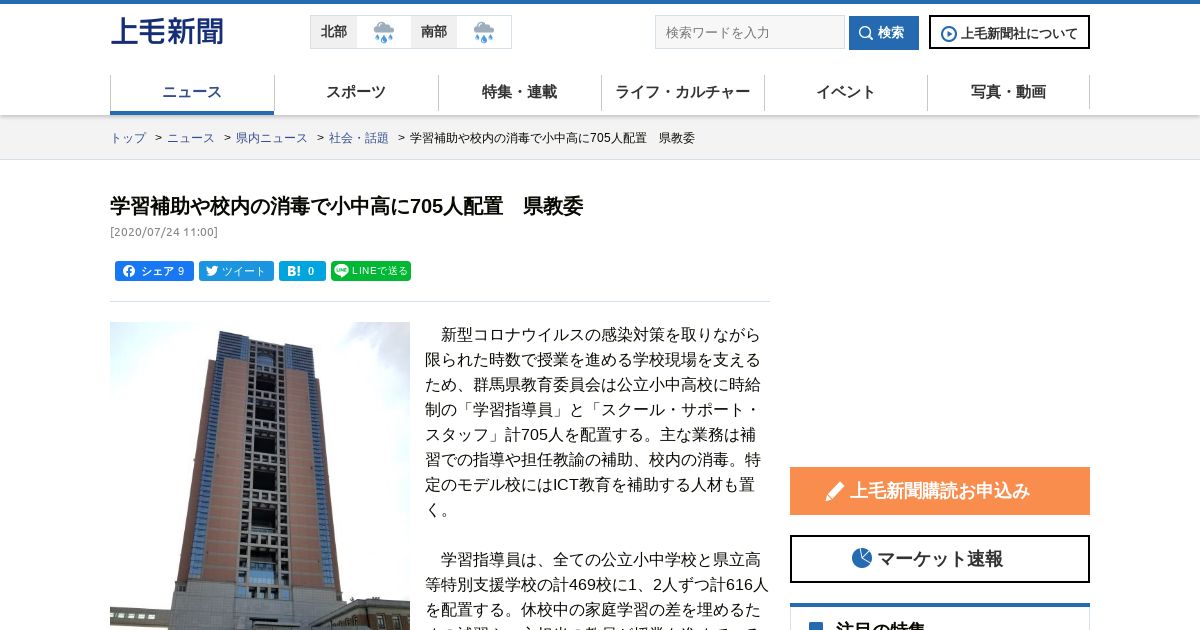The height and width of the screenshot is (630, 1200).
Task: Click the 南部 weather region label
Action: pos(434,32)
